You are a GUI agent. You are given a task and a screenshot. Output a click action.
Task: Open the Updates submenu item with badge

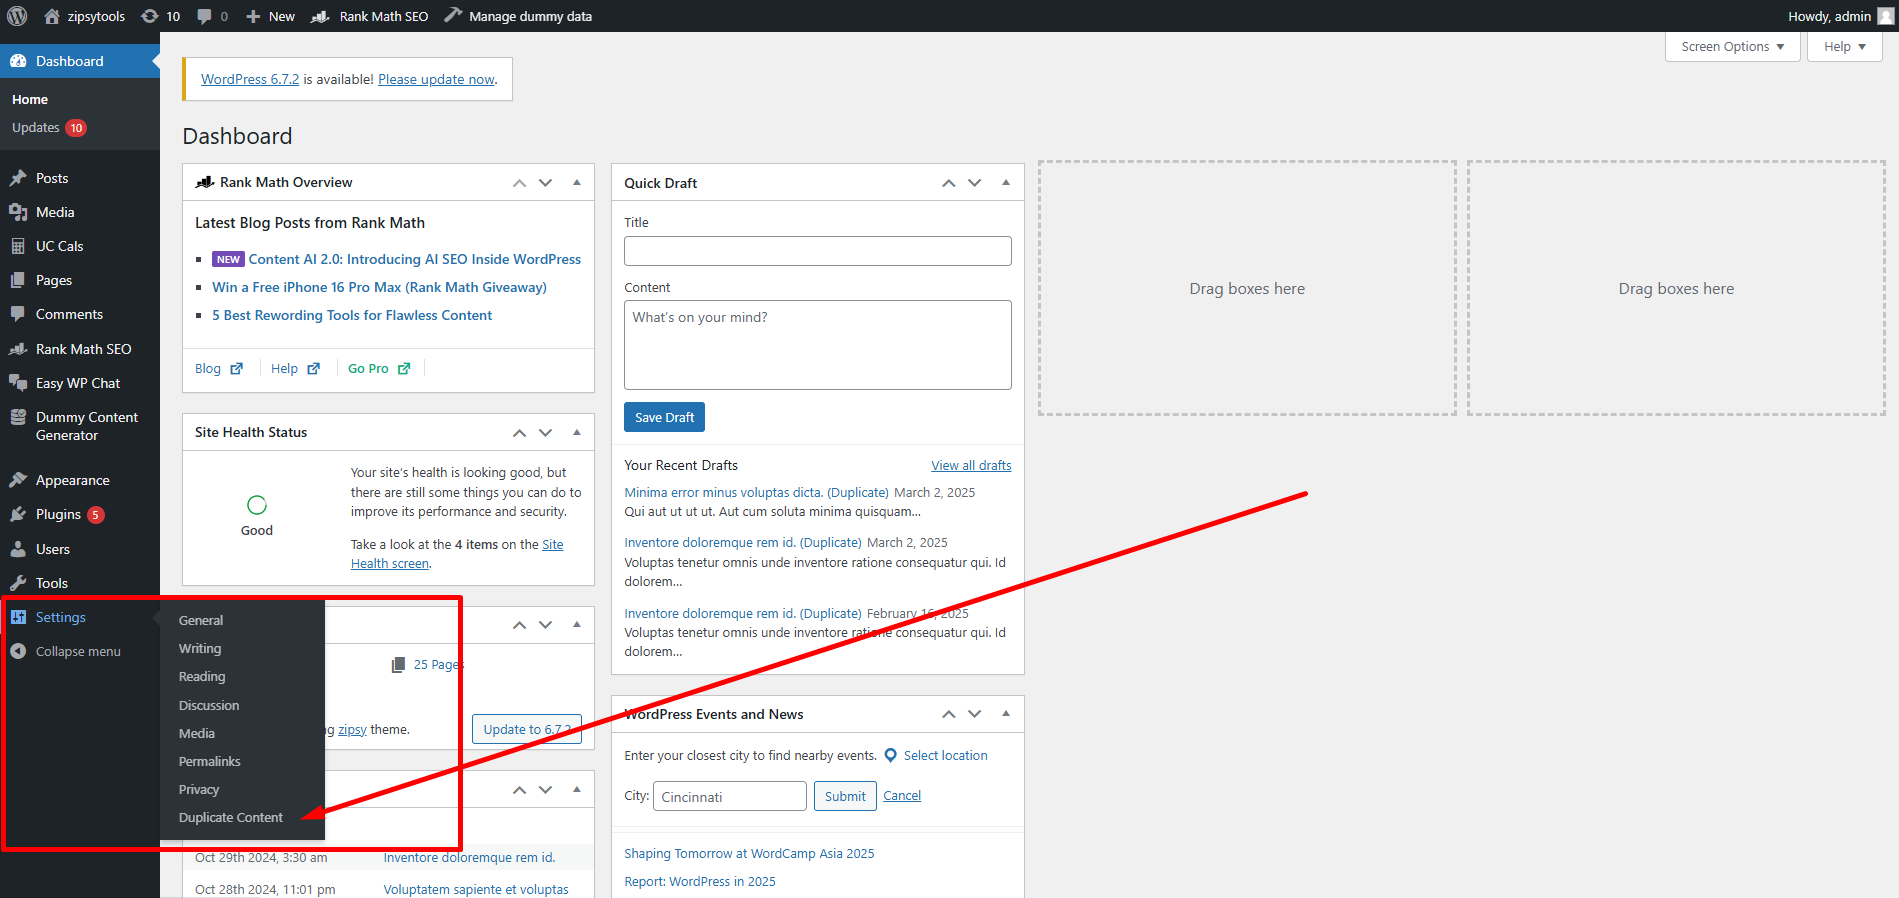click(49, 128)
